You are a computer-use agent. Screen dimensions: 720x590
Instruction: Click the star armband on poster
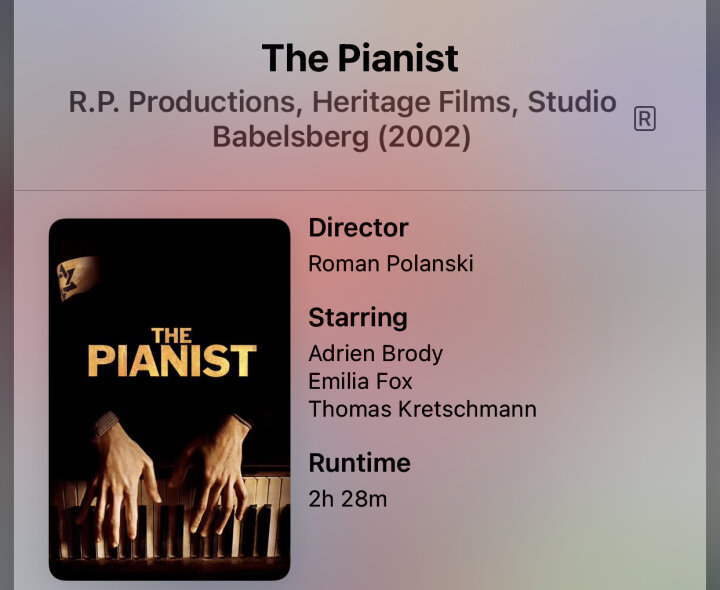[76, 277]
